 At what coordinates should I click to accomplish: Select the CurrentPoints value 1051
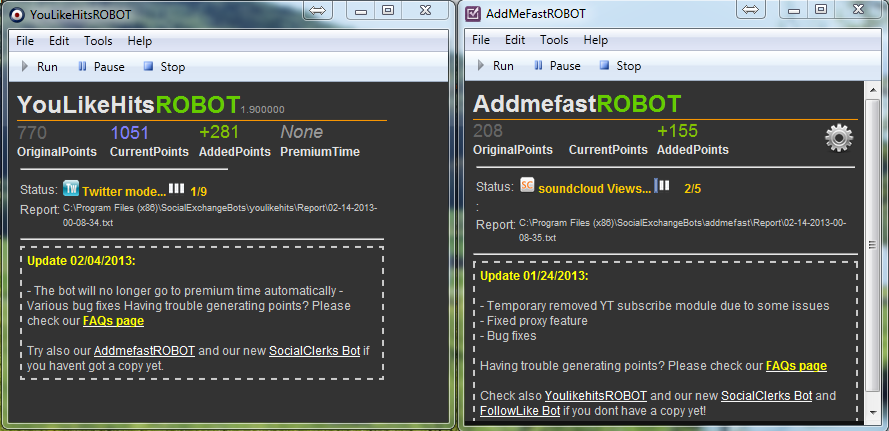130,133
